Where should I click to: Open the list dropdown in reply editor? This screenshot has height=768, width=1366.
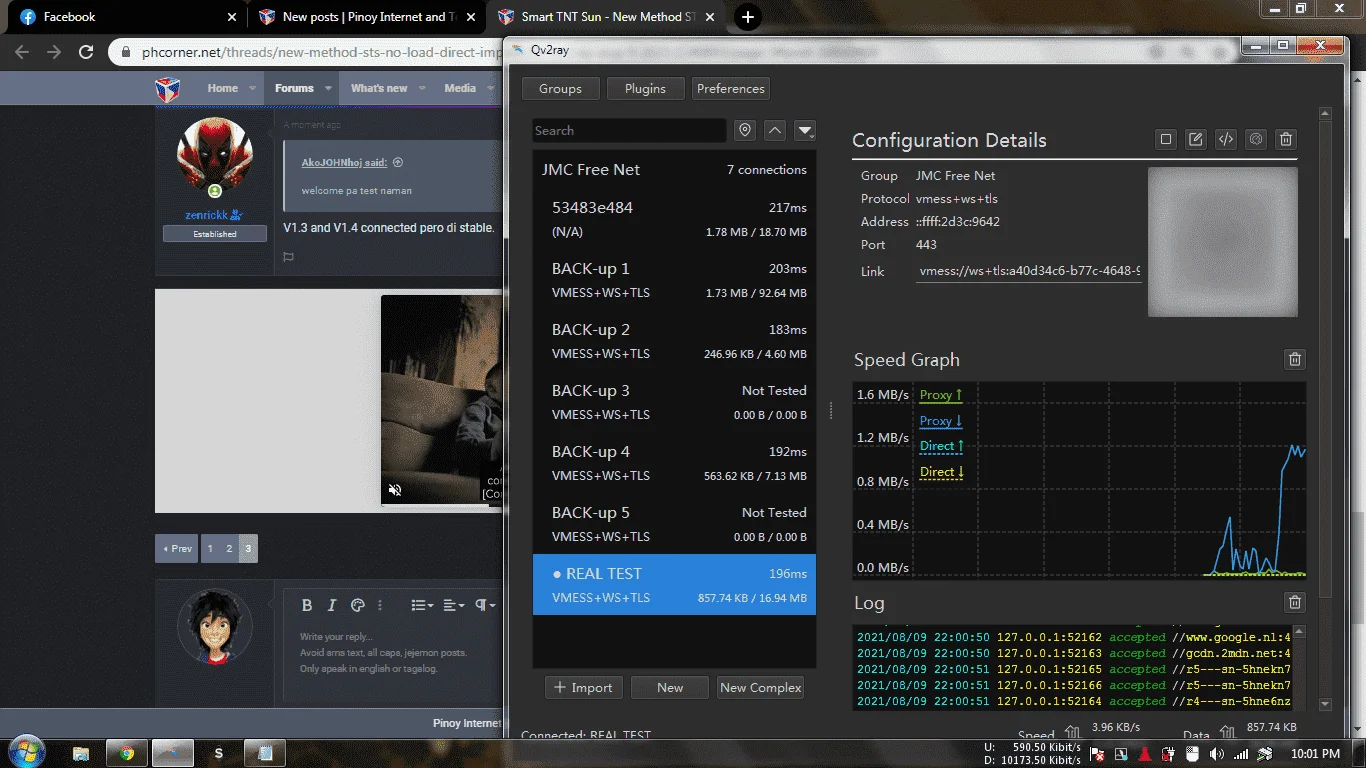pyautogui.click(x=423, y=605)
